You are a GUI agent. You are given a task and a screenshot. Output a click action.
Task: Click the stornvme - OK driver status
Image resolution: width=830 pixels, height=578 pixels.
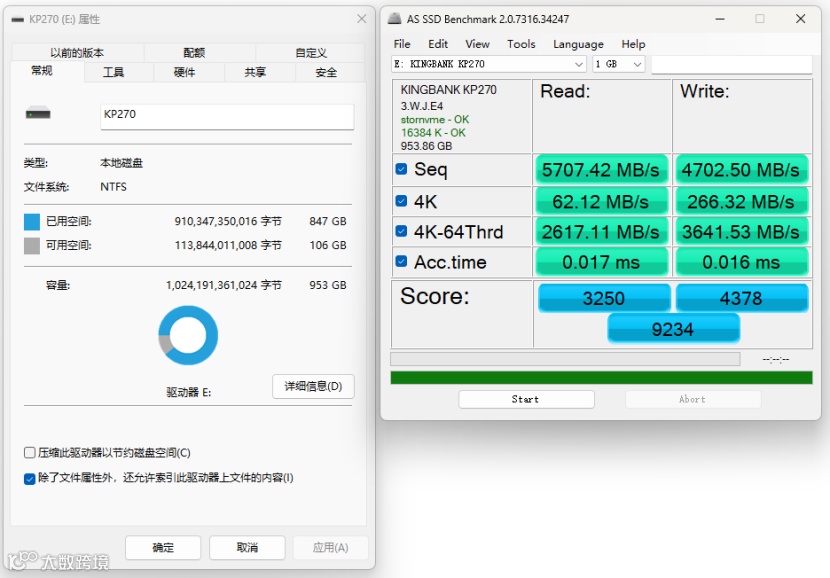pos(435,120)
